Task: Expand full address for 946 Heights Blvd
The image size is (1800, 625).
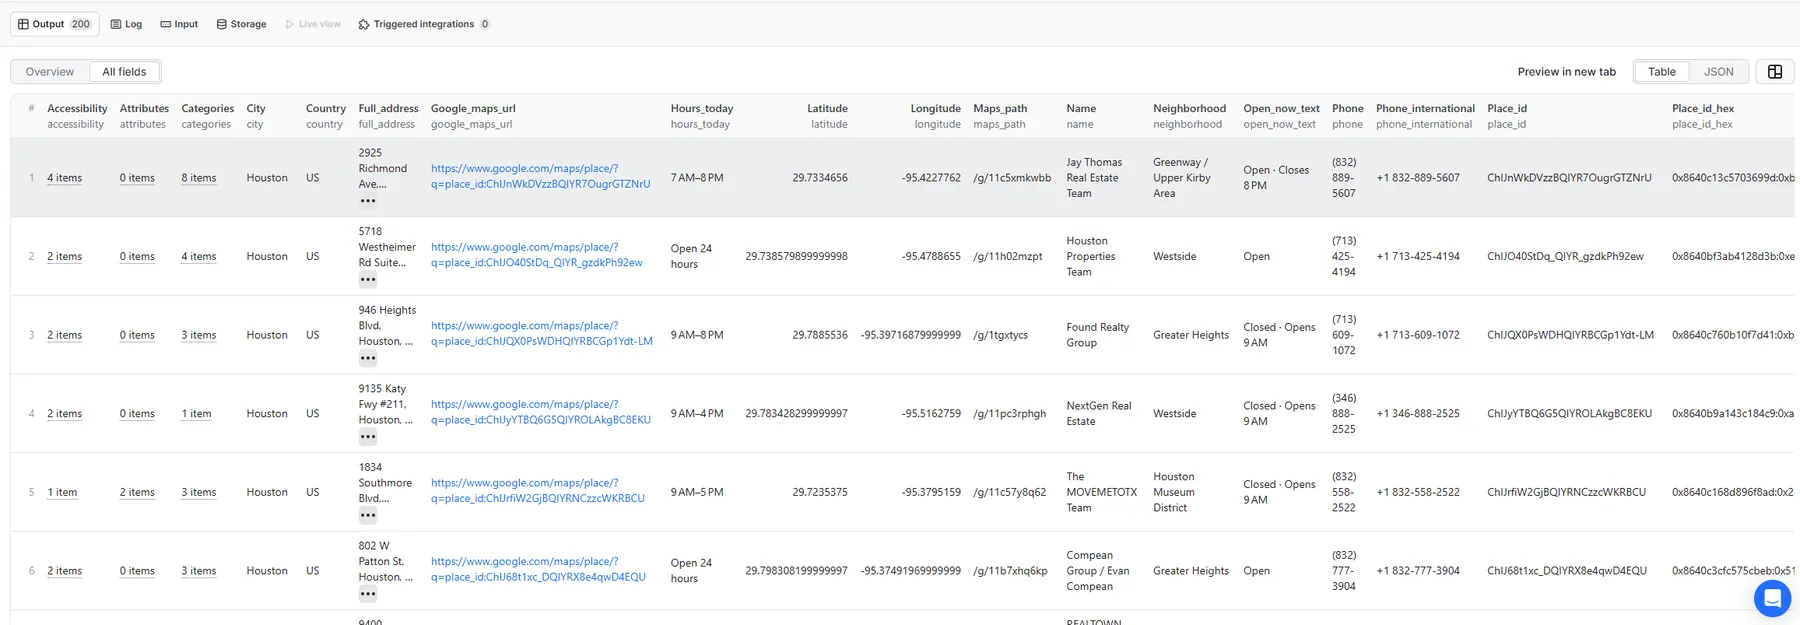Action: pos(368,358)
